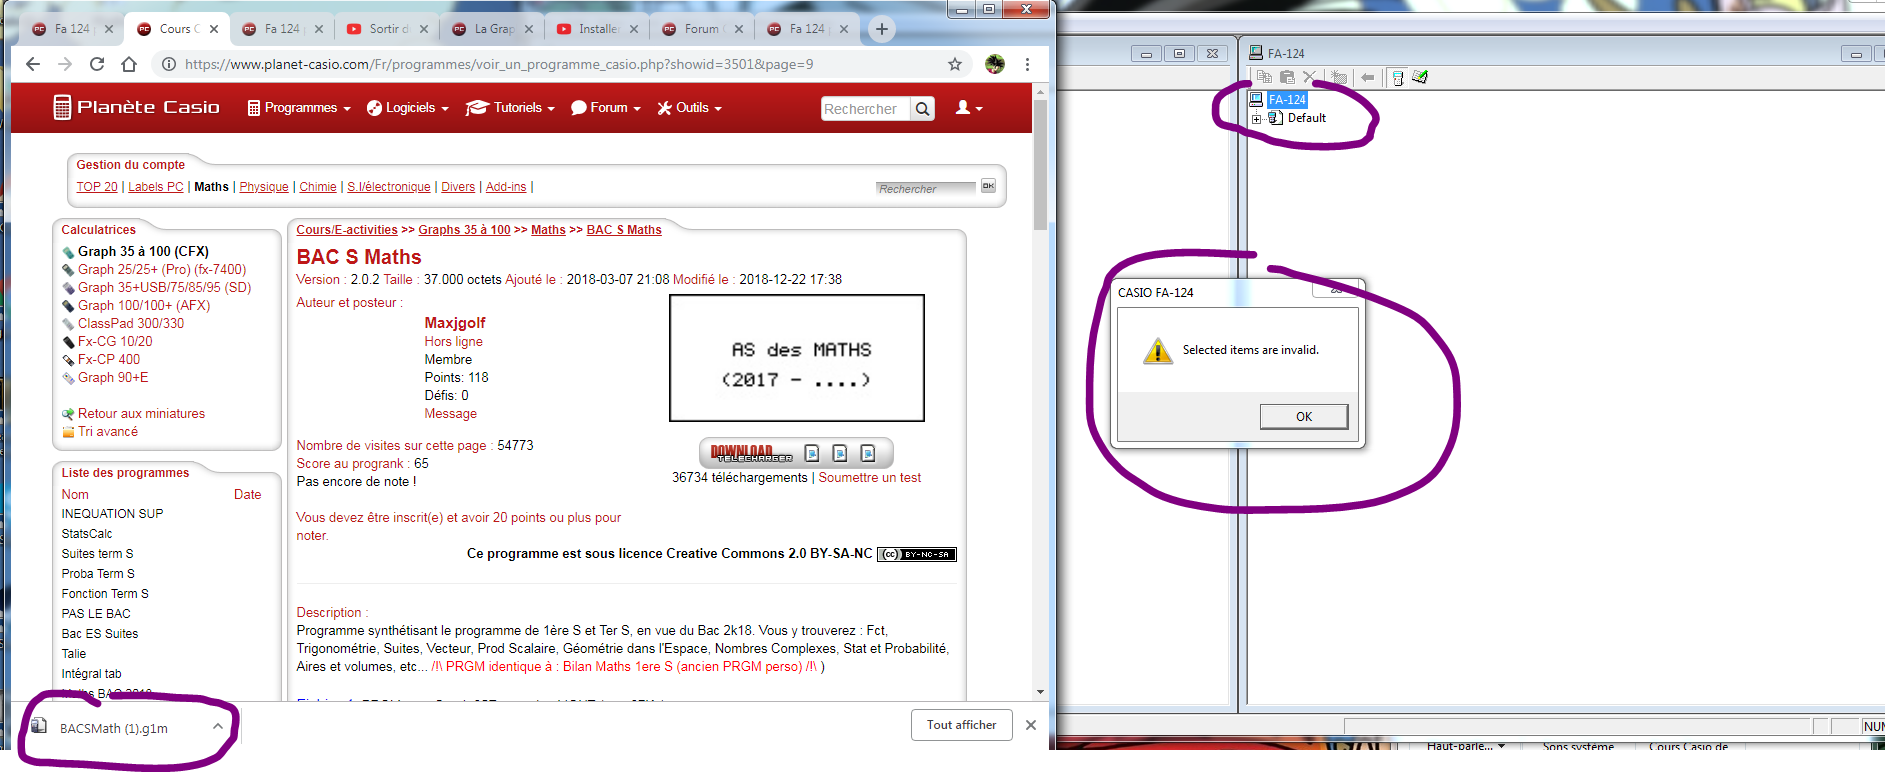This screenshot has width=1885, height=772.
Task: Select Graph 25/25+ (Pro) (fx-7400) calculator
Action: point(162,269)
